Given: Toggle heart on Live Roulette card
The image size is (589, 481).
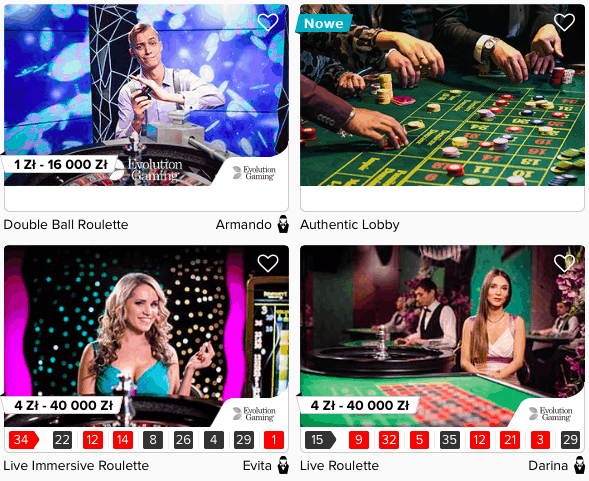Looking at the screenshot, I should pos(564,263).
